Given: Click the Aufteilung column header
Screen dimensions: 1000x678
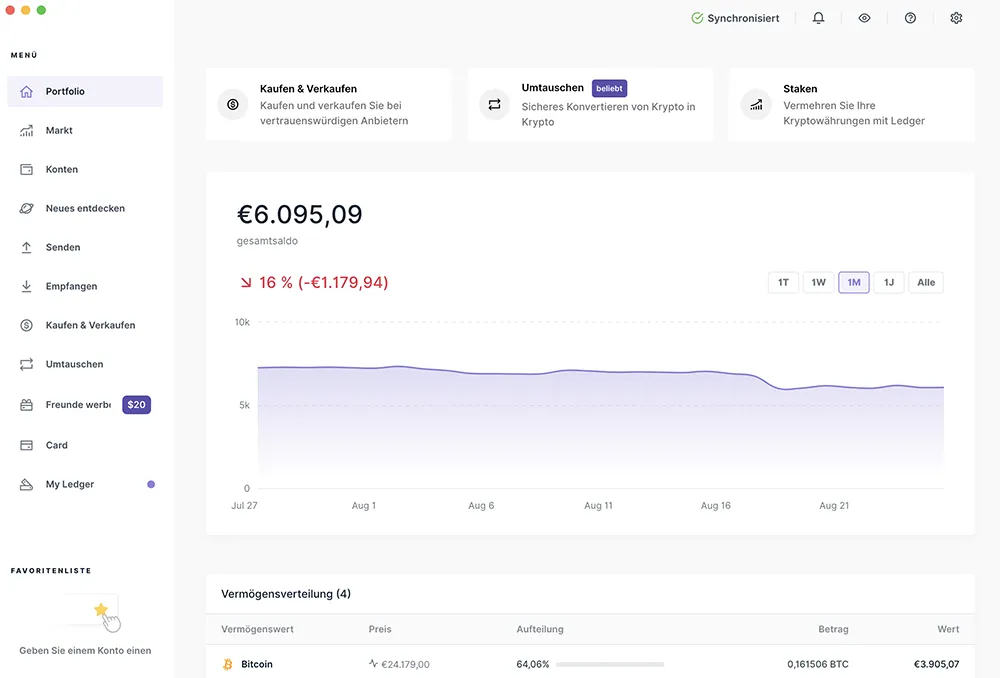Looking at the screenshot, I should tap(540, 629).
